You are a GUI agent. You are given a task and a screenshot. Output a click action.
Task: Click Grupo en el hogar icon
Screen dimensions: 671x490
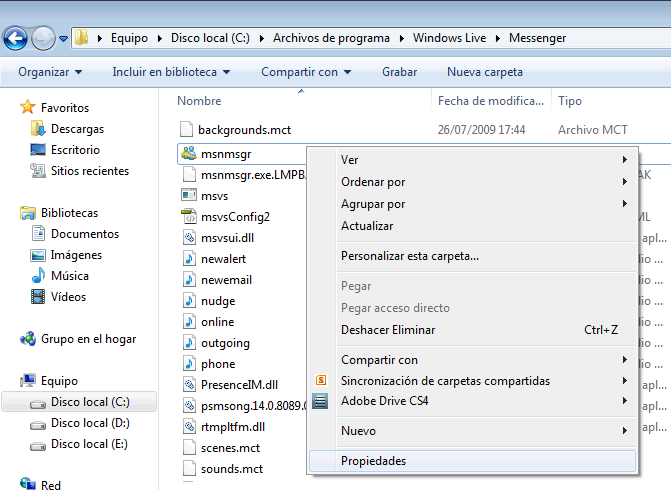[x=28, y=339]
